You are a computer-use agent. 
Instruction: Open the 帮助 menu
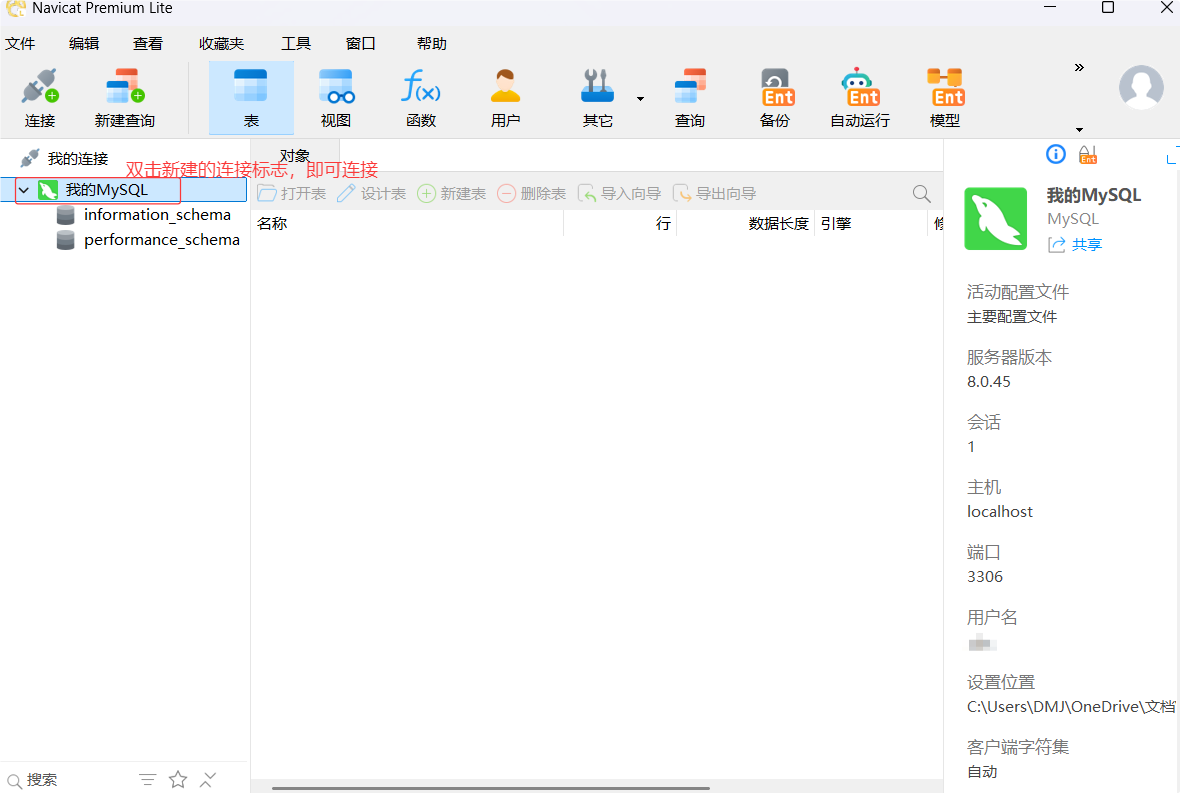pos(432,44)
